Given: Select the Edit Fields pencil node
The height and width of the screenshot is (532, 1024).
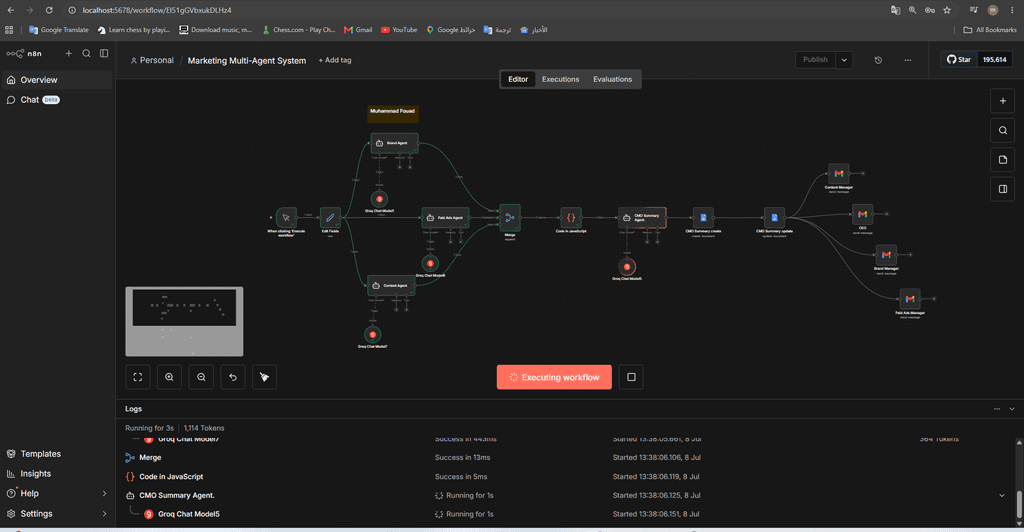Looking at the screenshot, I should [330, 217].
